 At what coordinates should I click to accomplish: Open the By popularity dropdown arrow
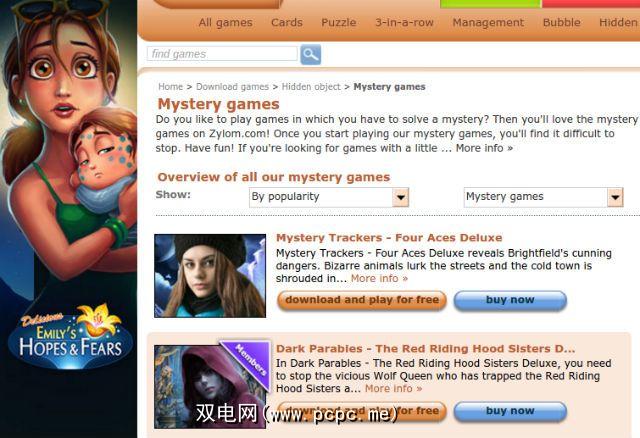coord(400,197)
